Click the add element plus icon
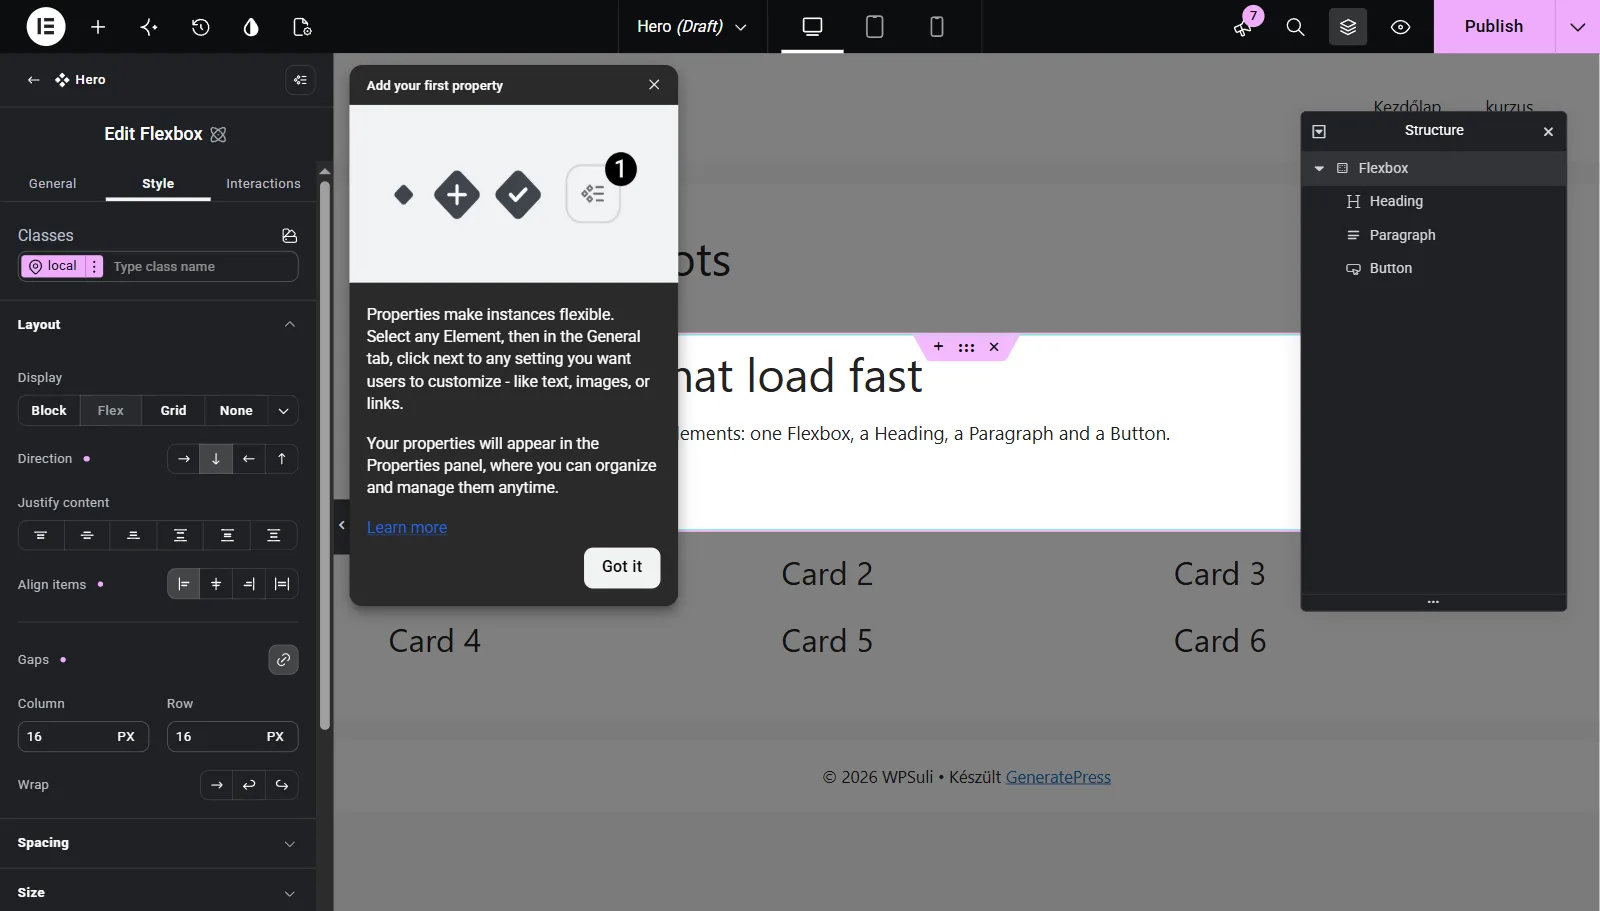 tap(98, 27)
